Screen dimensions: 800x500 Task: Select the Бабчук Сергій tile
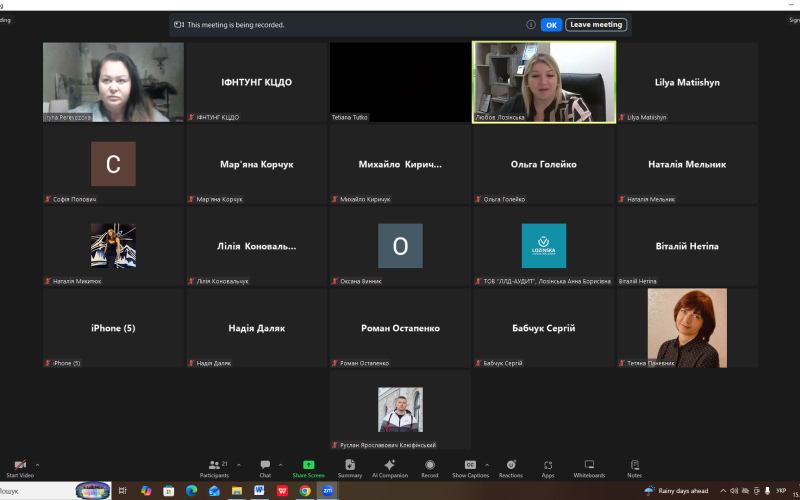tap(544, 328)
